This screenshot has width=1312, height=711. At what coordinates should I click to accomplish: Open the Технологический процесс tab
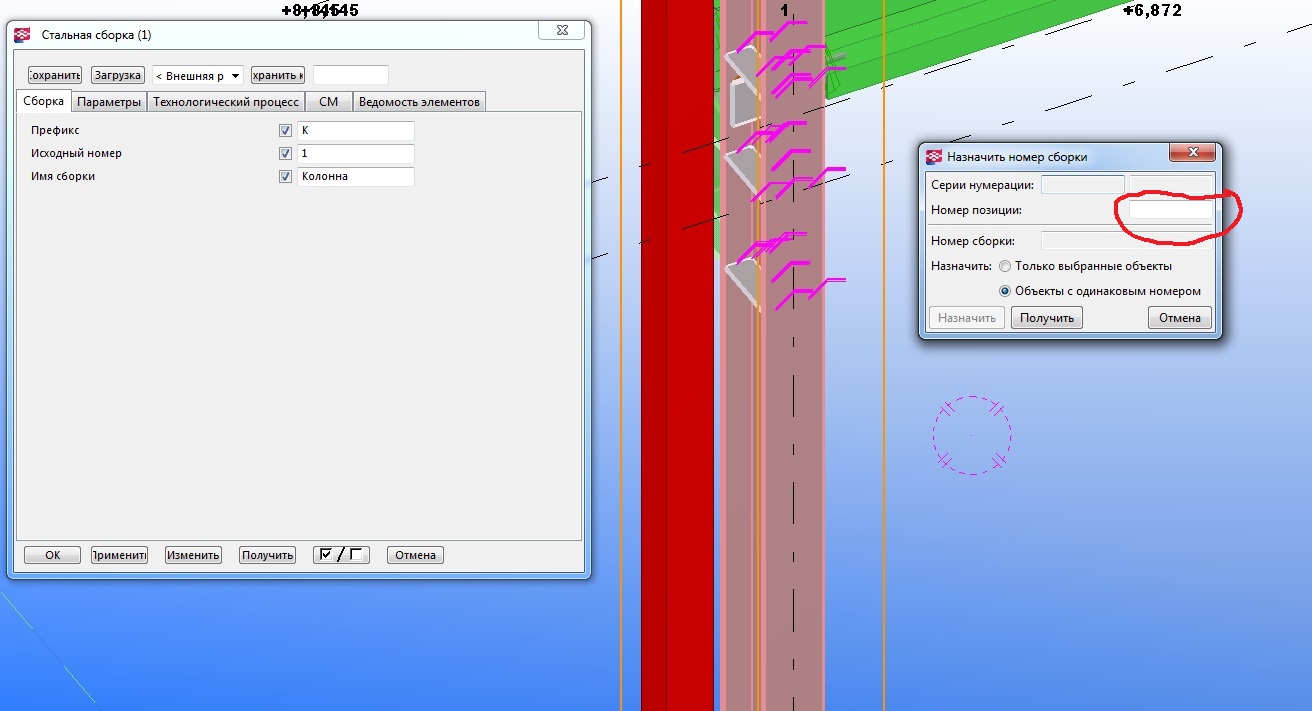(x=226, y=102)
